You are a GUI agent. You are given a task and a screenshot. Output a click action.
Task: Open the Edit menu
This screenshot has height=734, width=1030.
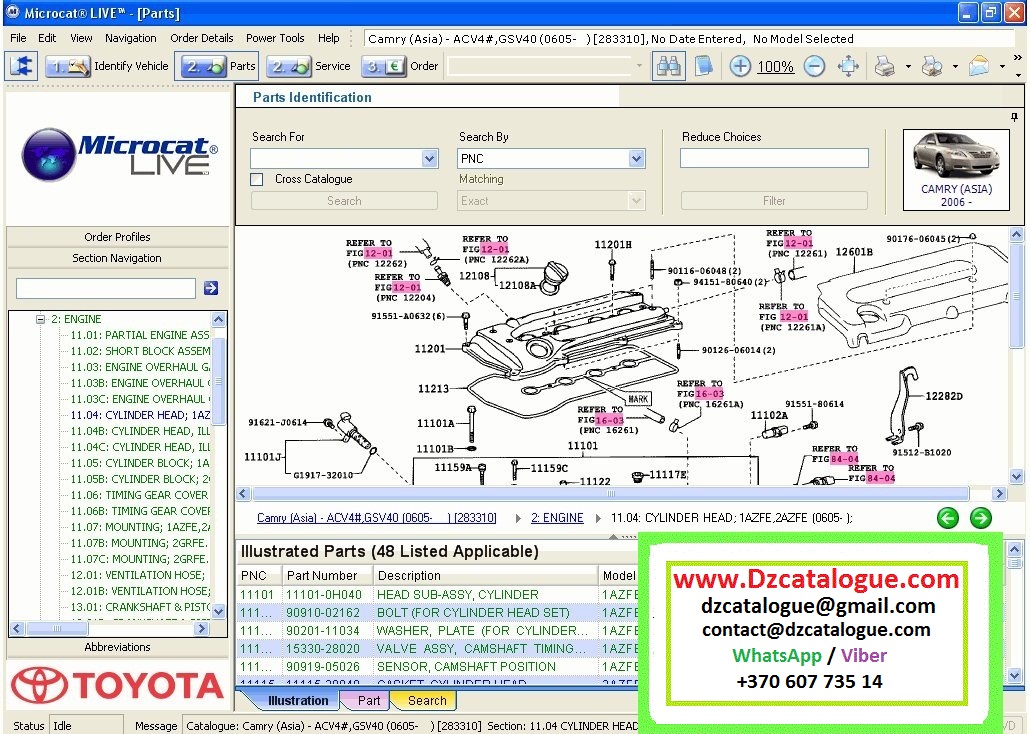click(x=47, y=38)
